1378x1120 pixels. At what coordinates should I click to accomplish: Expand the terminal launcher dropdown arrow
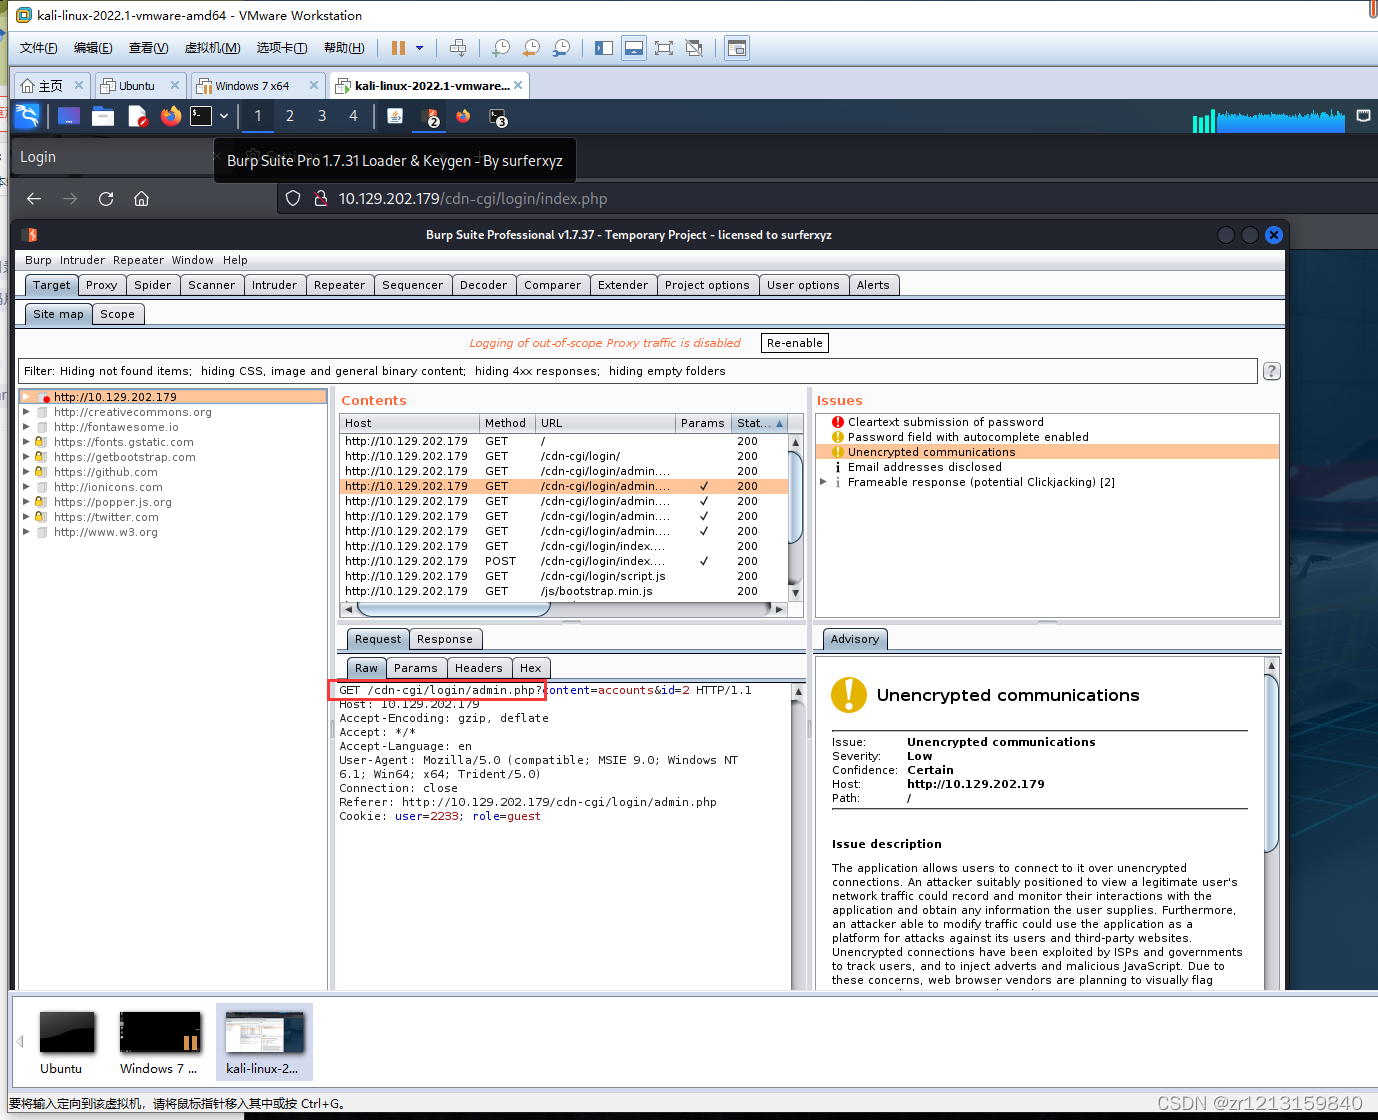click(x=224, y=116)
